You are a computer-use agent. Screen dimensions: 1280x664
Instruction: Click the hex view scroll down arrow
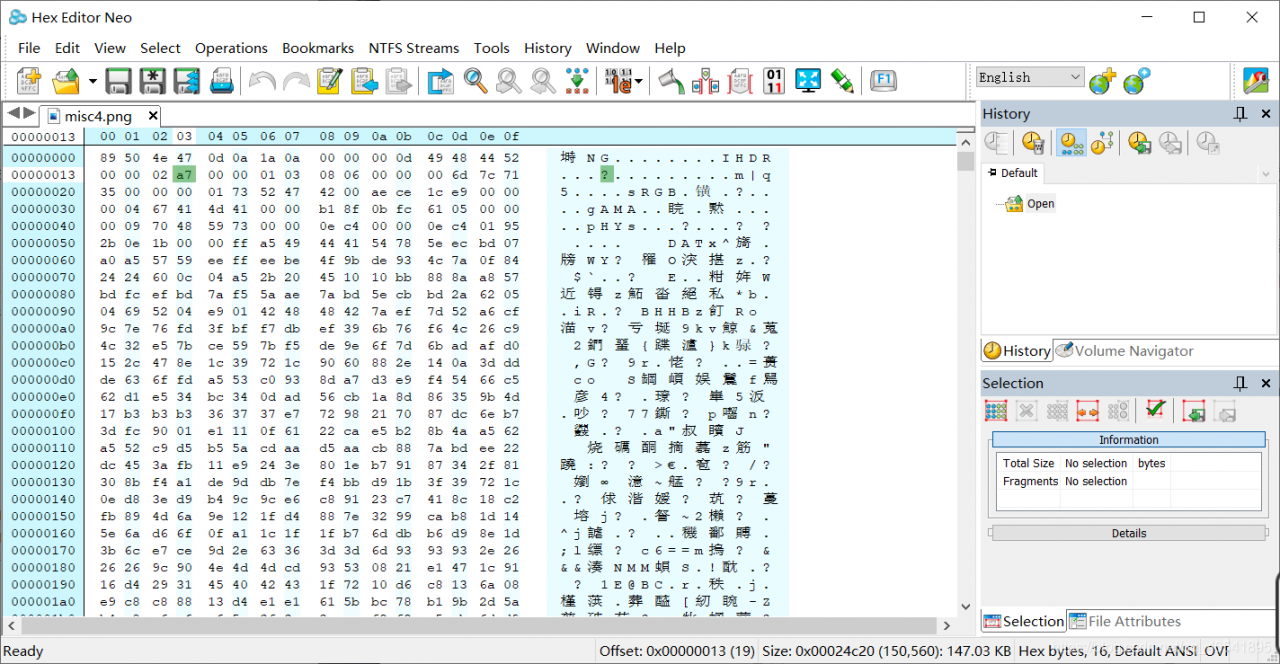click(x=965, y=606)
